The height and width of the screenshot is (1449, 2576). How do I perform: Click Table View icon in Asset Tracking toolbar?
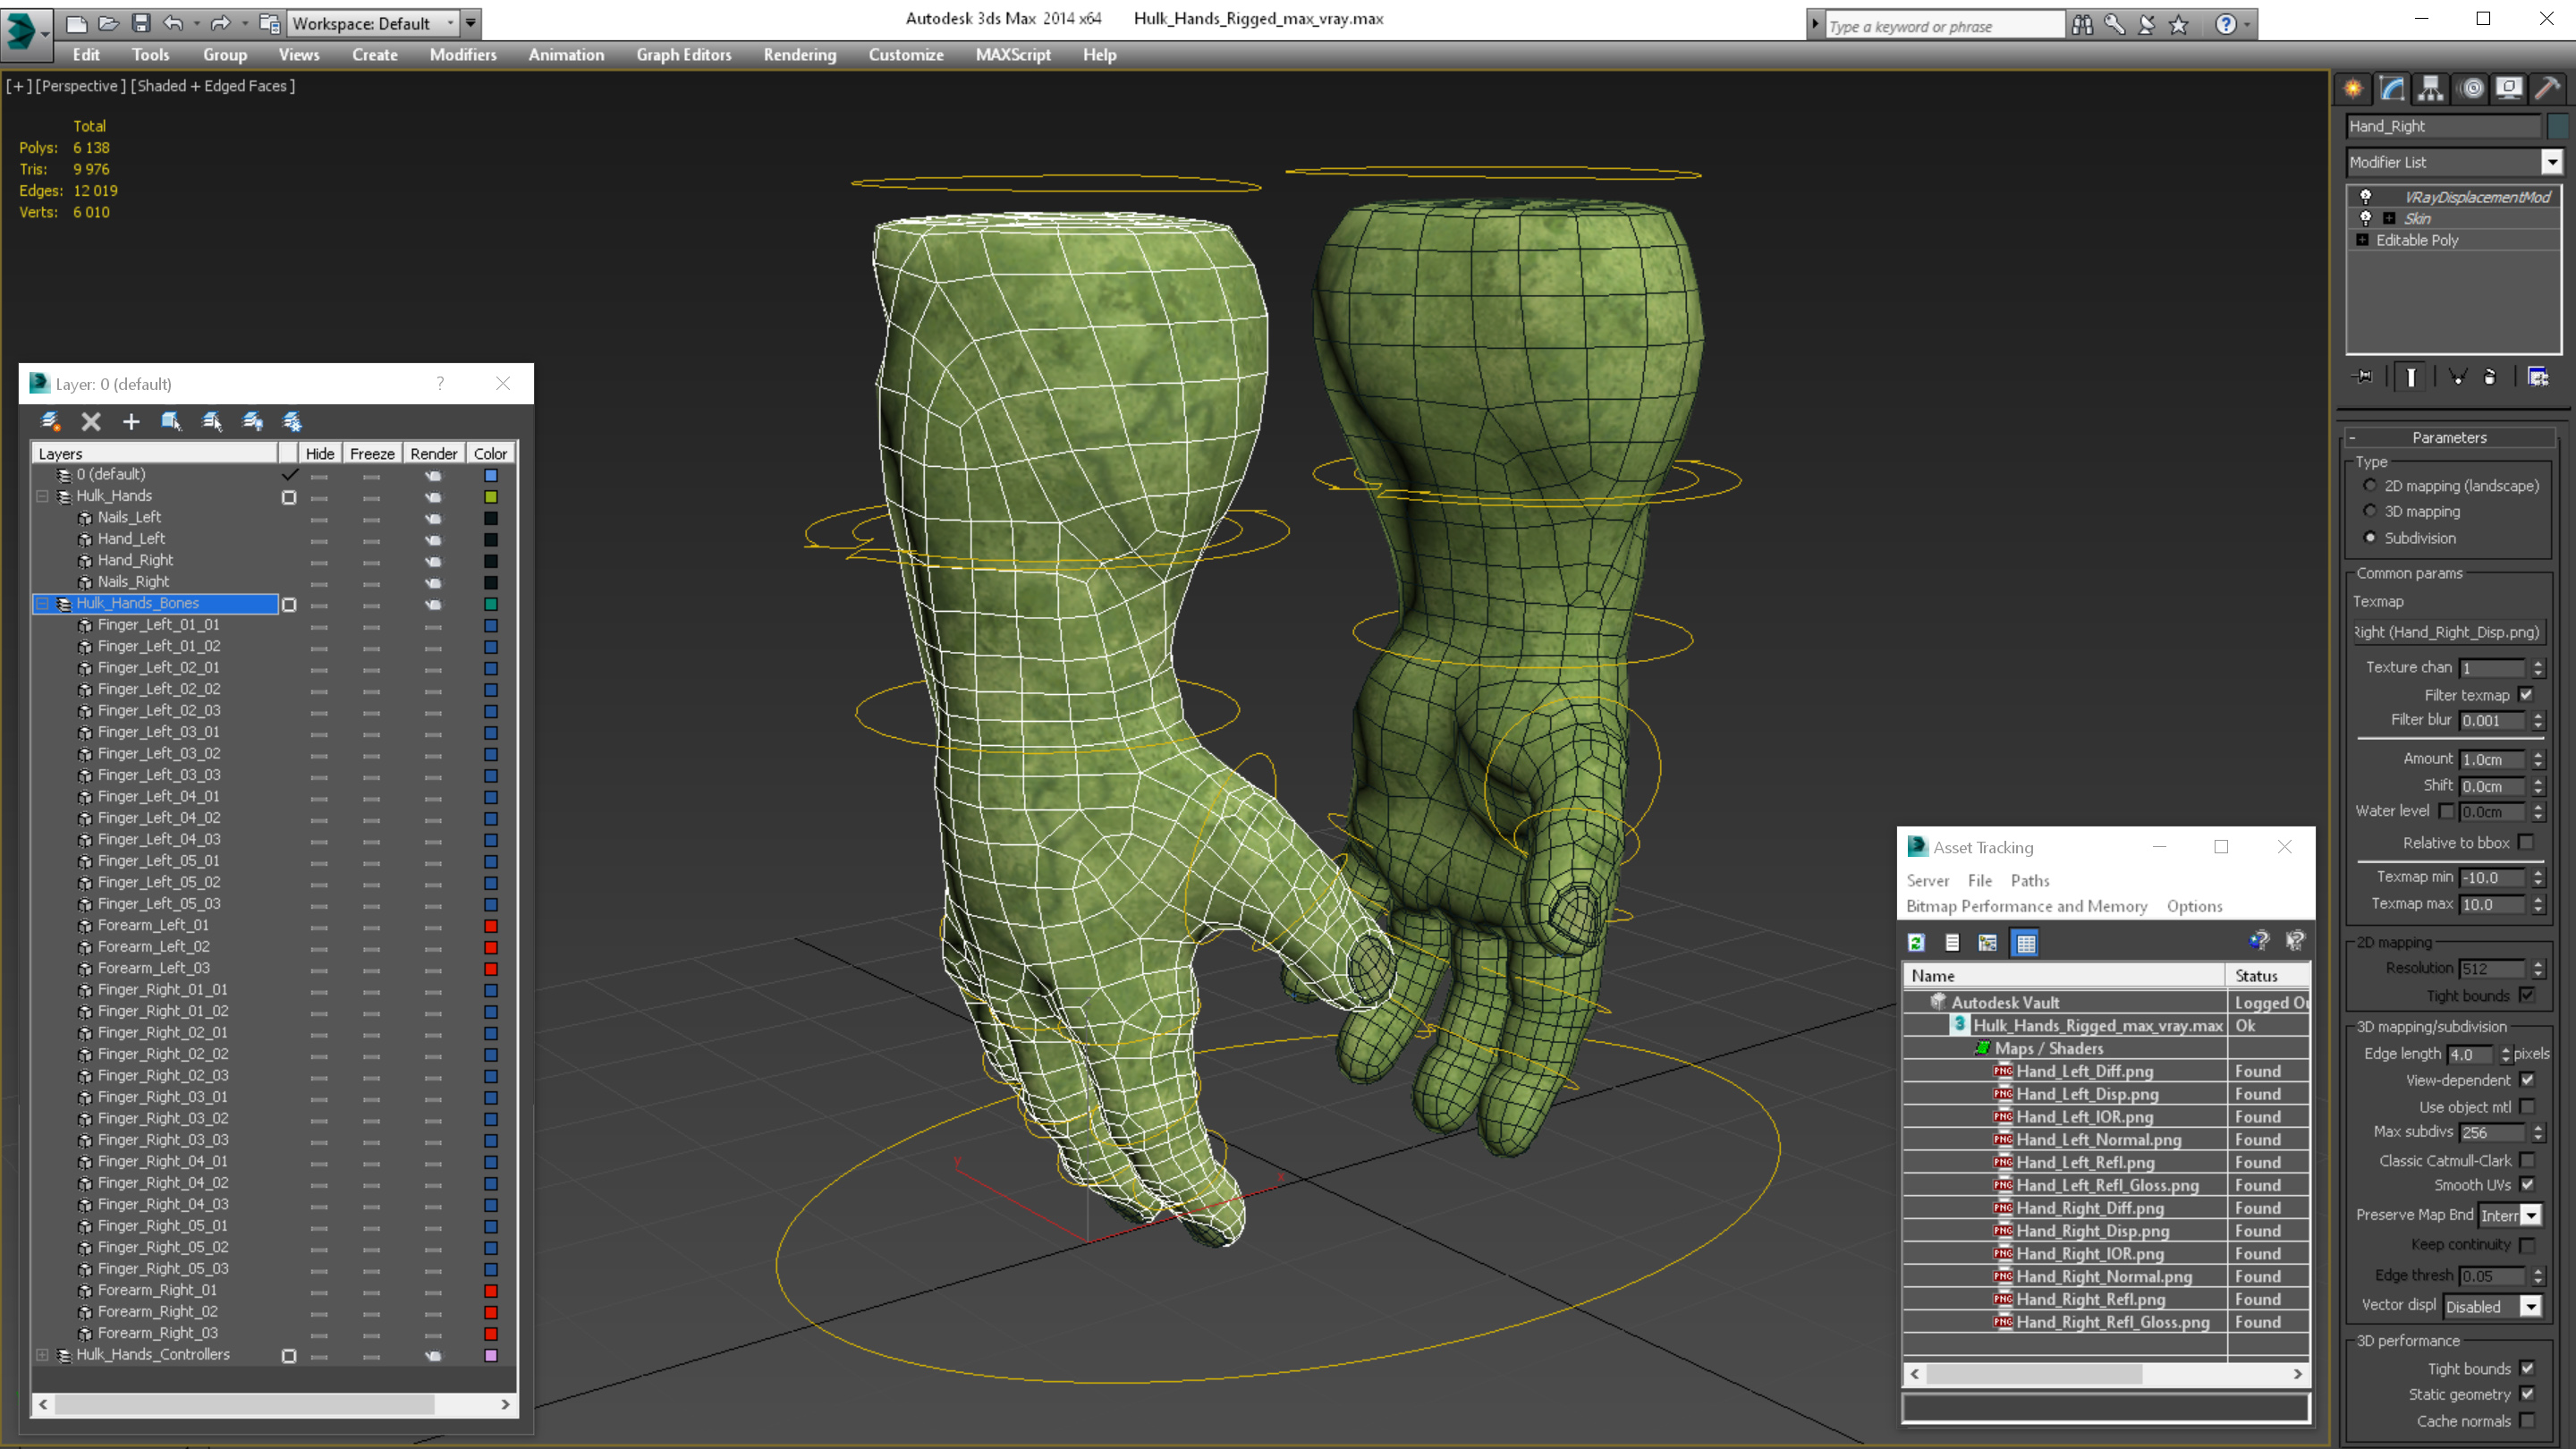pyautogui.click(x=2026, y=942)
